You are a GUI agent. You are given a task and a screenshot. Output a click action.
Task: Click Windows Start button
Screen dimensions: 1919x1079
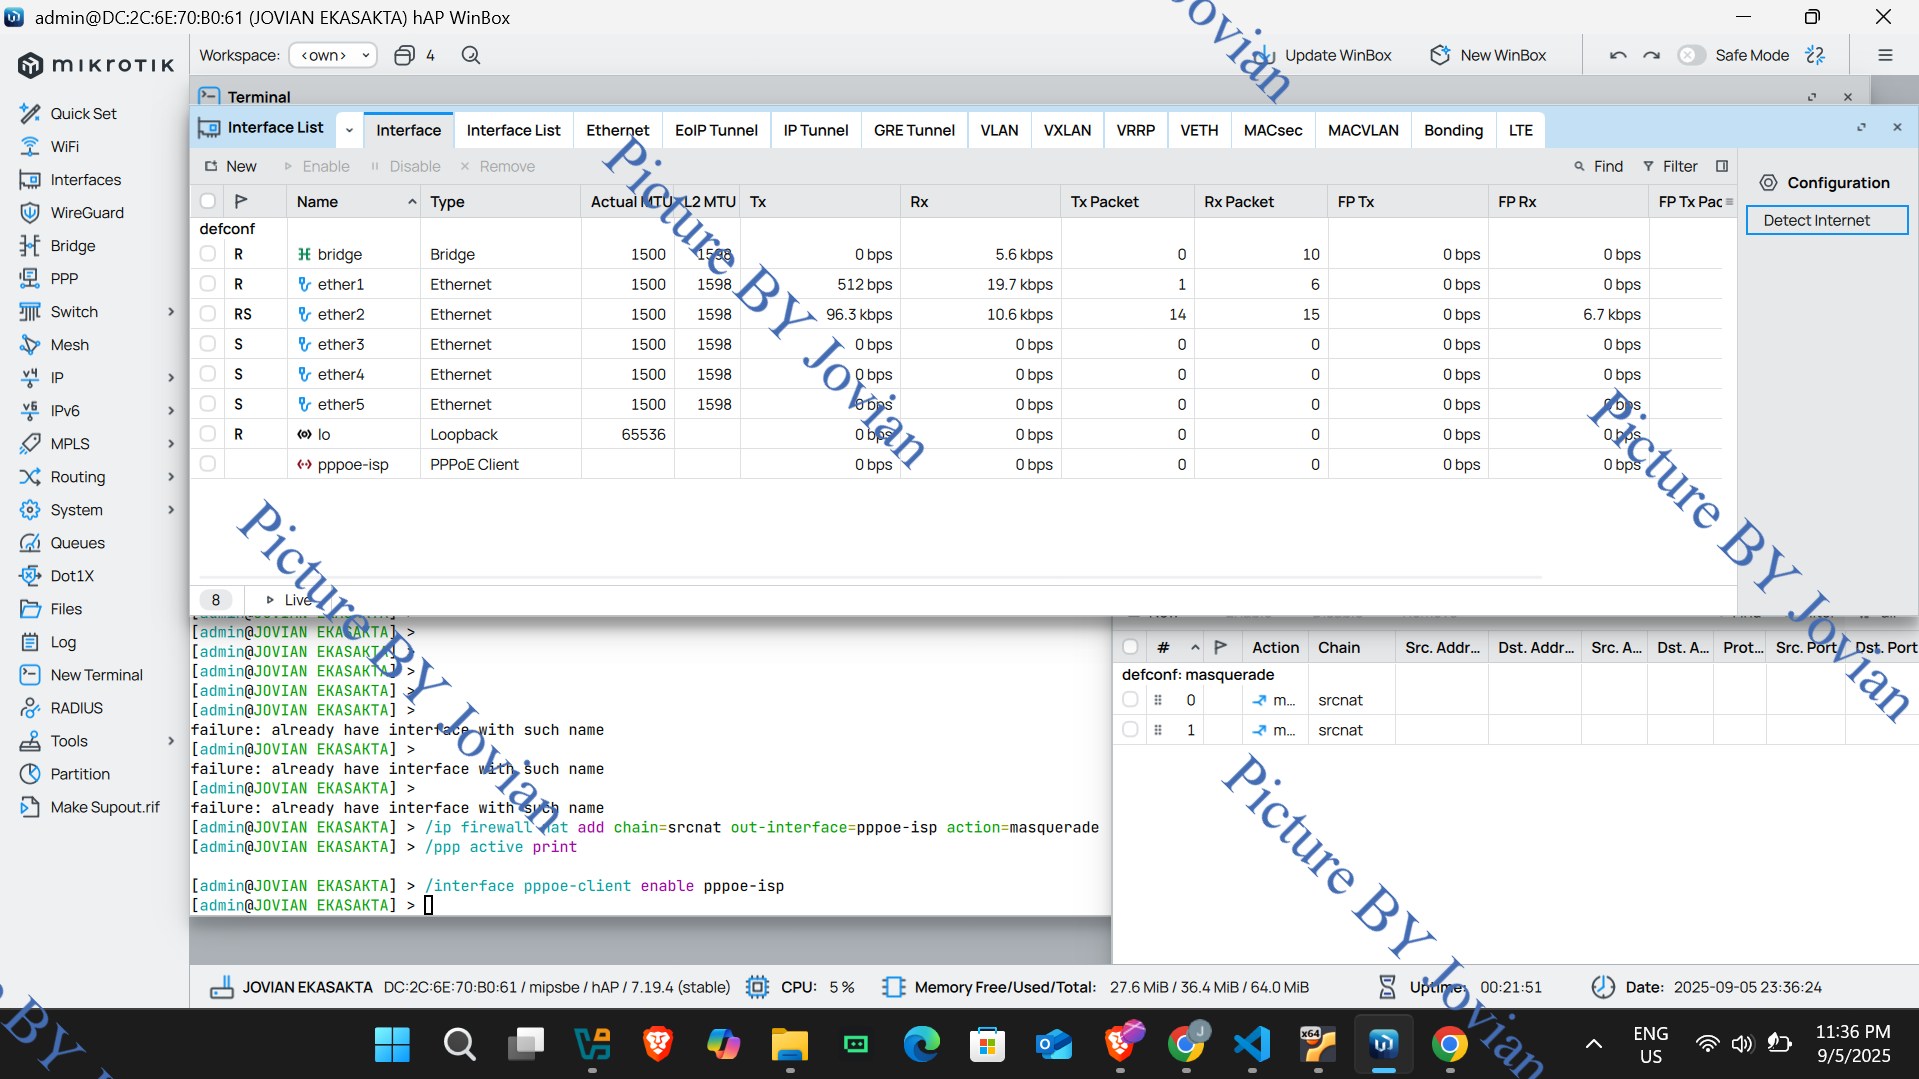coord(392,1045)
